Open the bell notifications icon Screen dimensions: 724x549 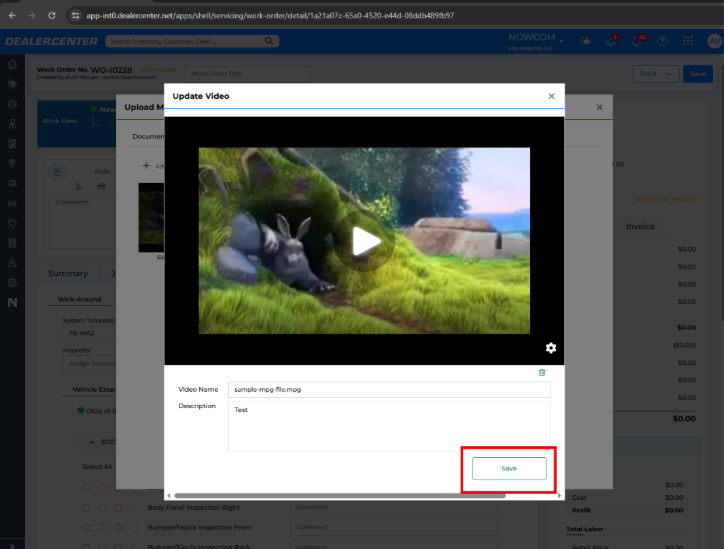click(x=637, y=41)
